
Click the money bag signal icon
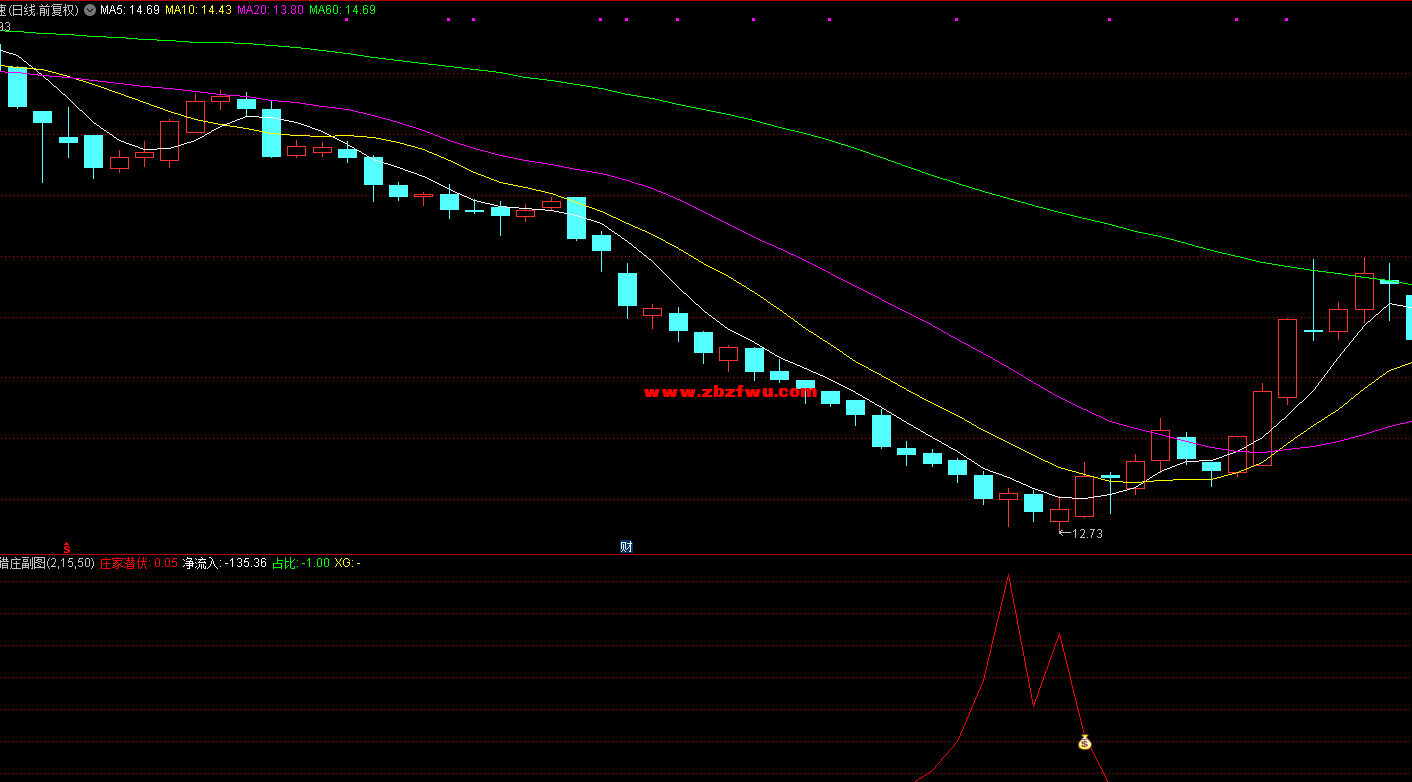tap(1085, 742)
